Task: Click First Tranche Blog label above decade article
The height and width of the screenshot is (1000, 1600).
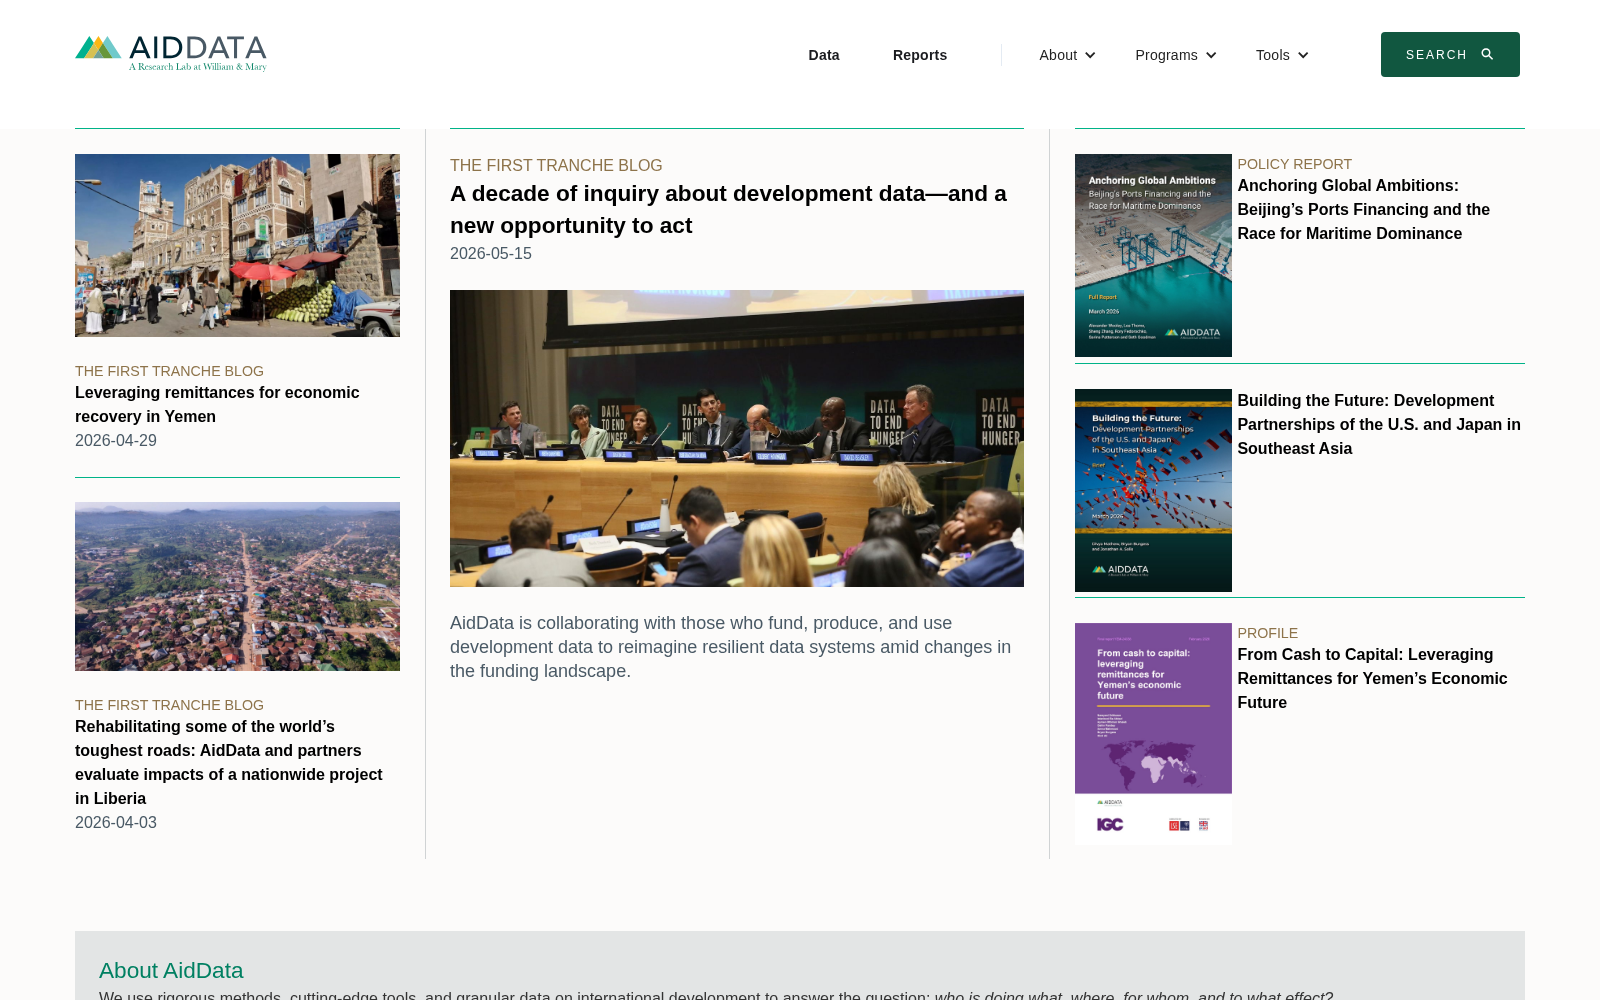Action: pyautogui.click(x=556, y=165)
